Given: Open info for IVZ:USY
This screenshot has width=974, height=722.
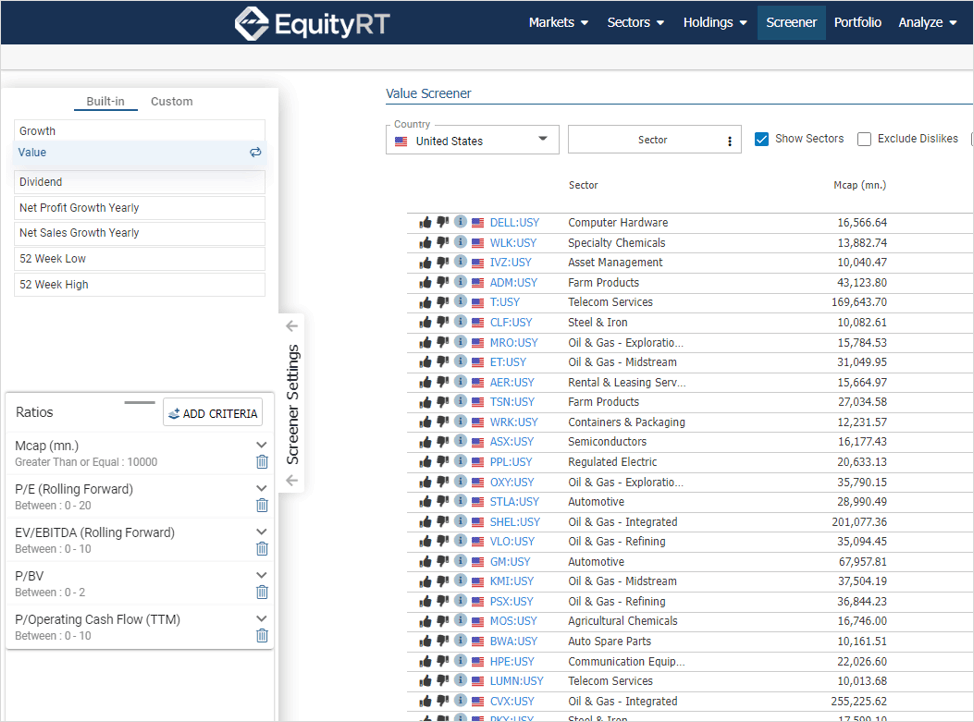Looking at the screenshot, I should [x=460, y=262].
